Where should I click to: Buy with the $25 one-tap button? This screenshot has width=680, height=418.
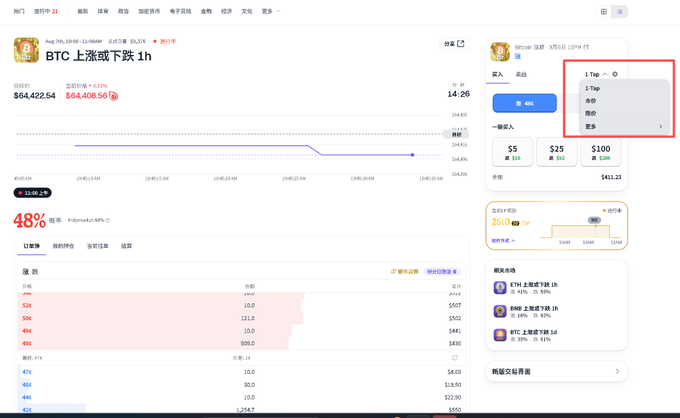pyautogui.click(x=556, y=152)
